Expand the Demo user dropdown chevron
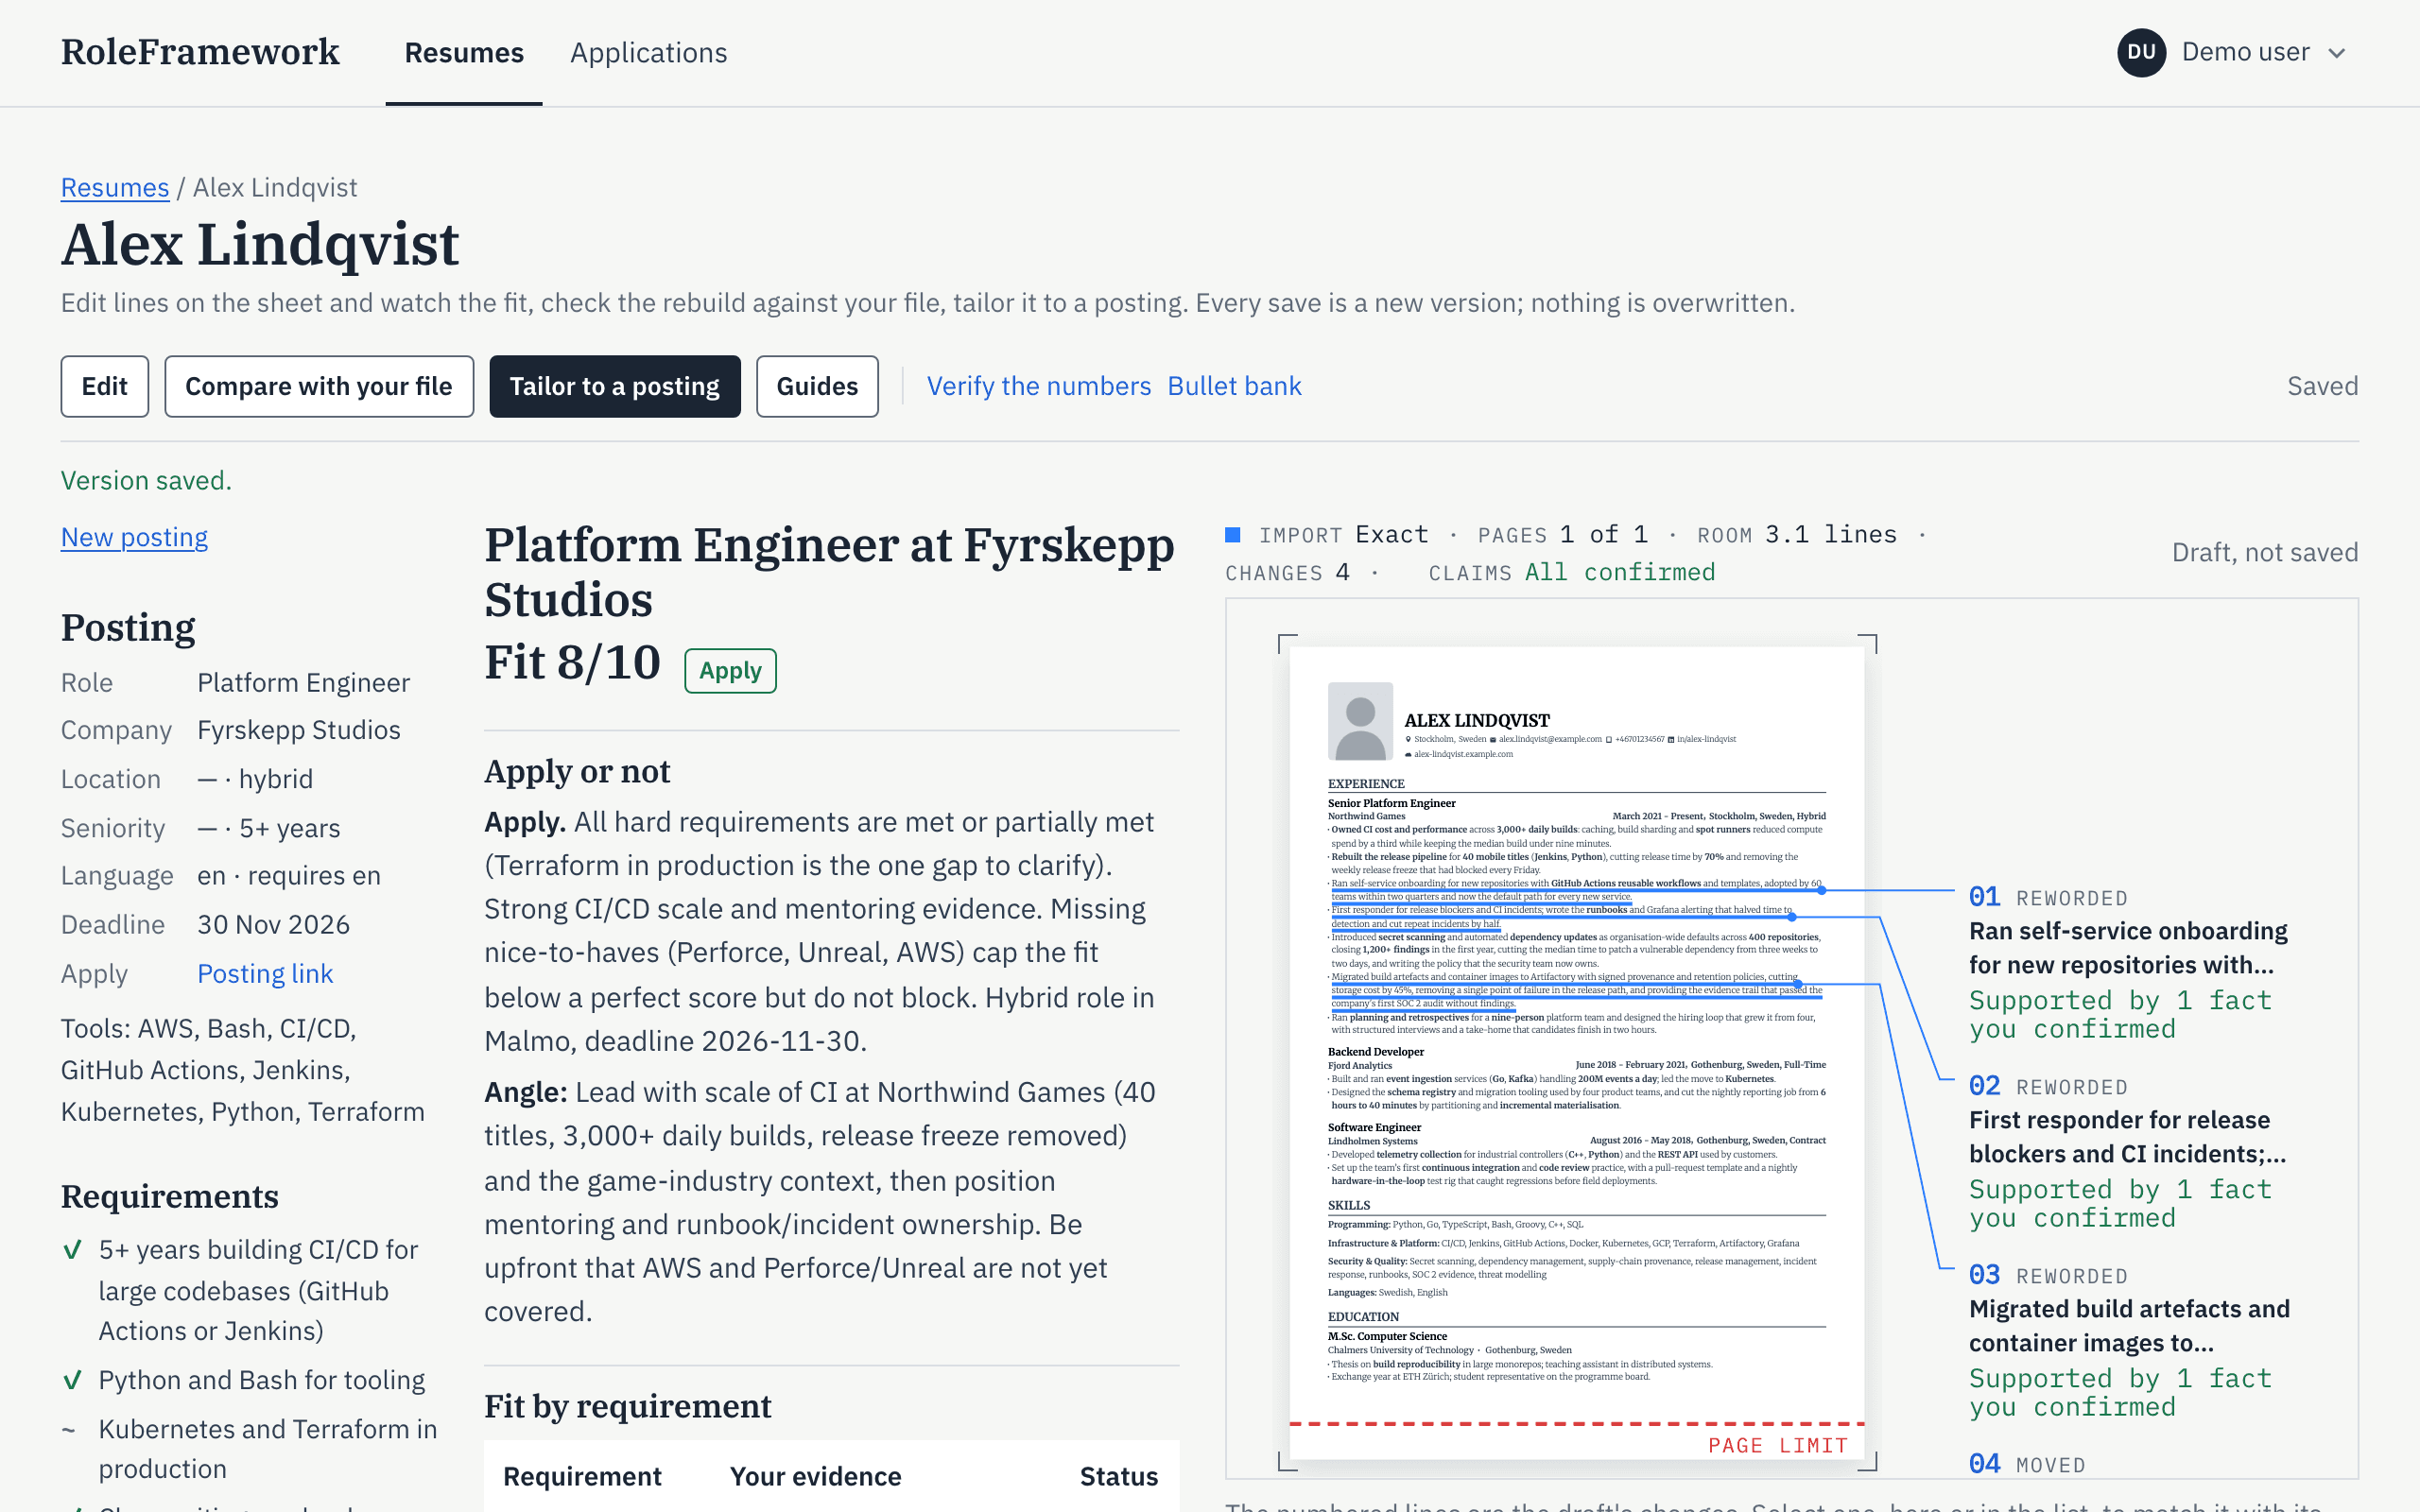The image size is (2420, 1512). tap(2337, 54)
